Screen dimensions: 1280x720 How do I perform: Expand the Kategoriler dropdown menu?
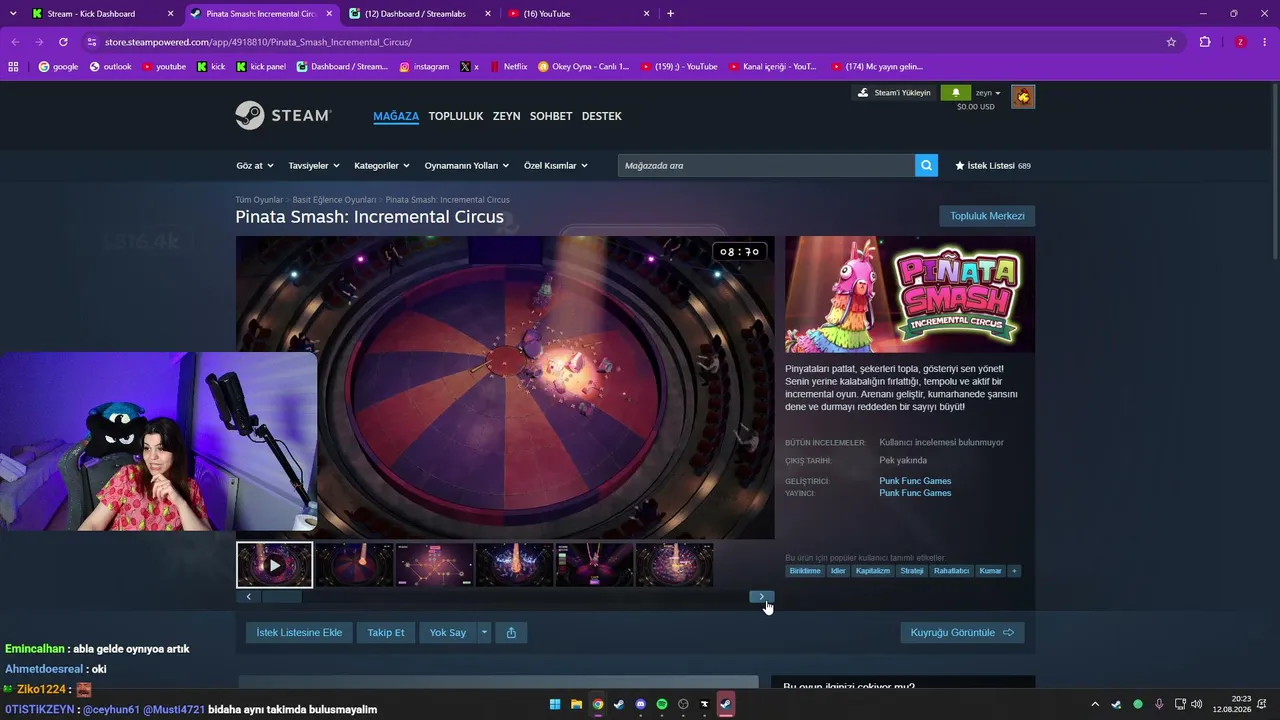tap(382, 166)
